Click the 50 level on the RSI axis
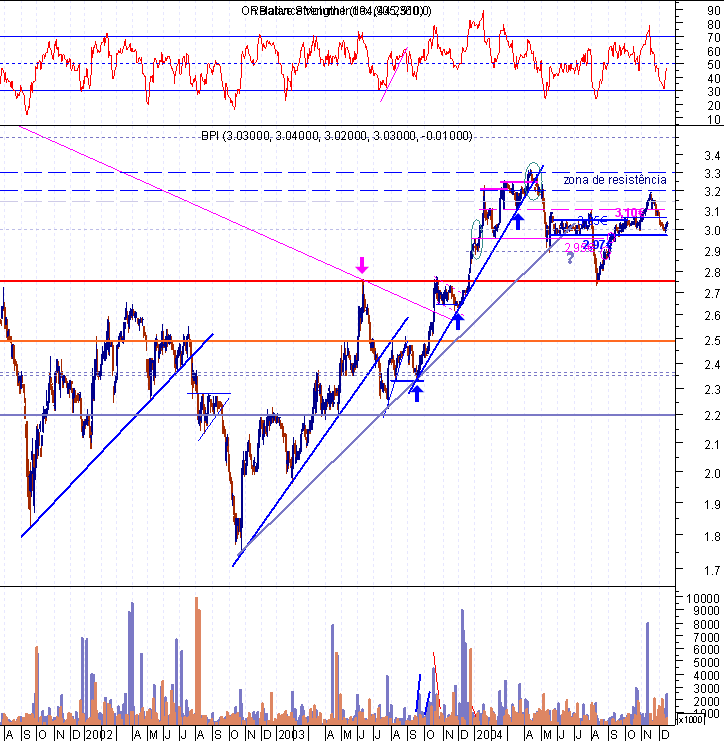724x741 pixels. [714, 65]
